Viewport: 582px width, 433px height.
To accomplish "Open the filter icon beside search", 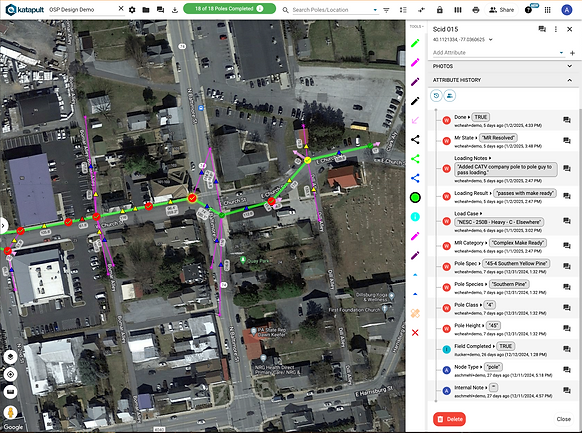I will [386, 10].
